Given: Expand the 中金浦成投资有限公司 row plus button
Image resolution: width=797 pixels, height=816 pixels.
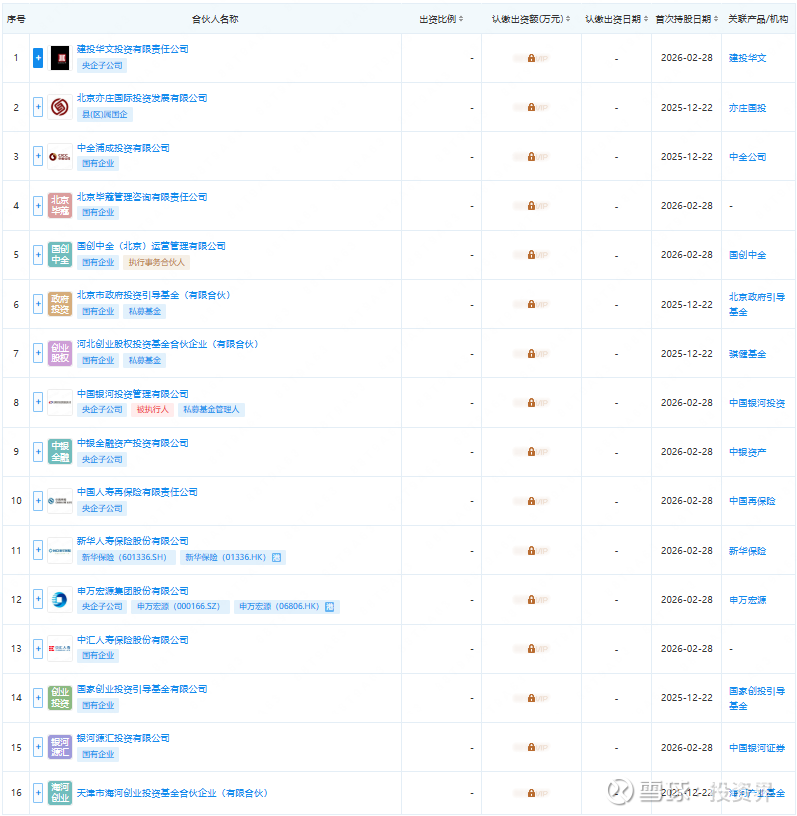Looking at the screenshot, I should 38,156.
